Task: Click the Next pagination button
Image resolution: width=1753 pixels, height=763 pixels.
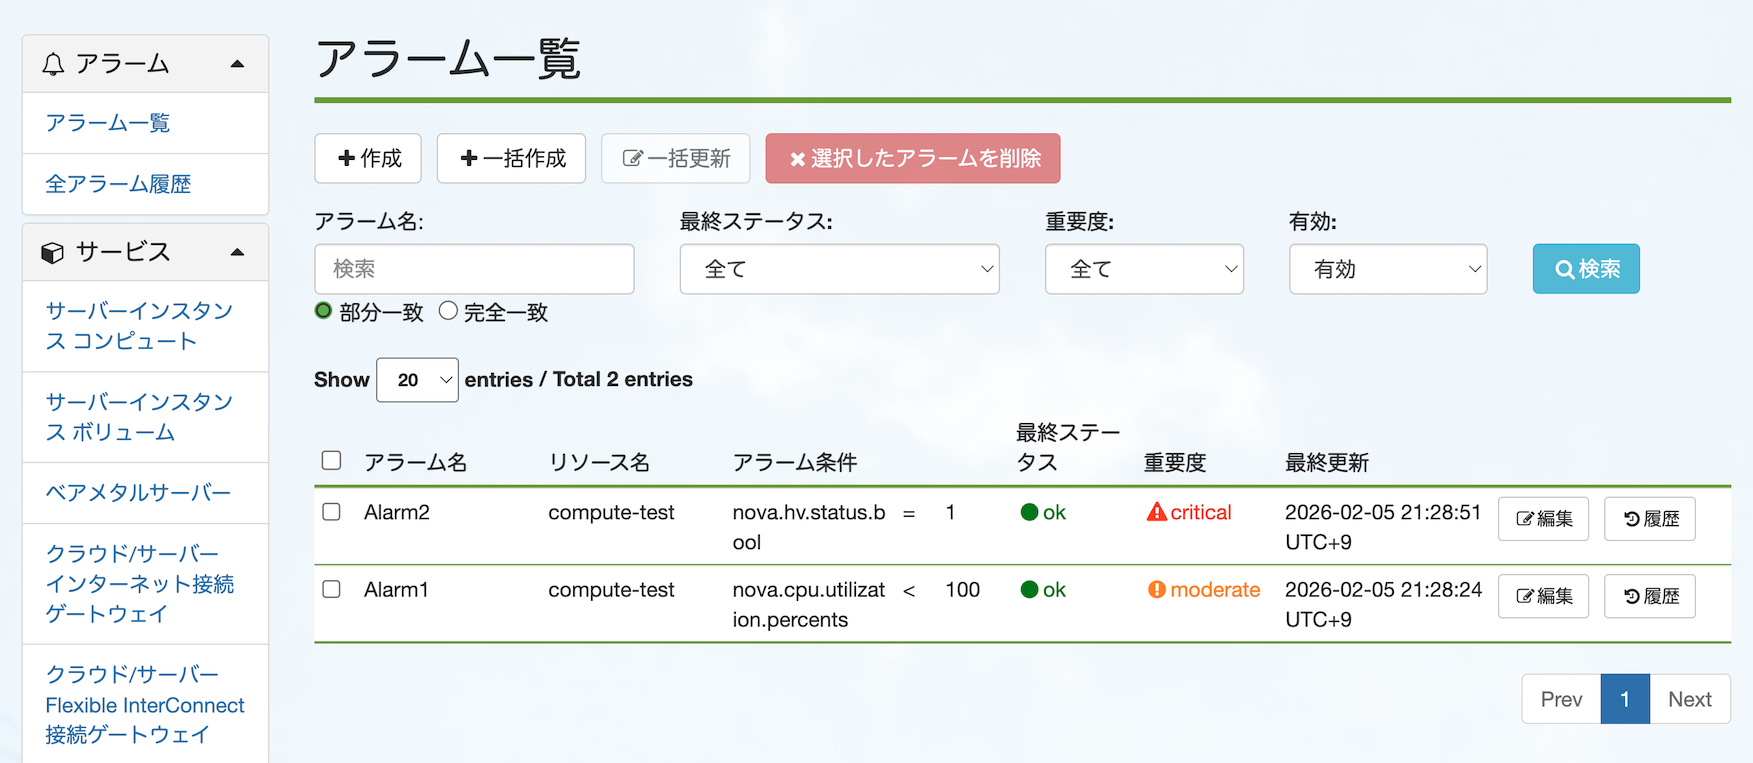Action: point(1689,699)
